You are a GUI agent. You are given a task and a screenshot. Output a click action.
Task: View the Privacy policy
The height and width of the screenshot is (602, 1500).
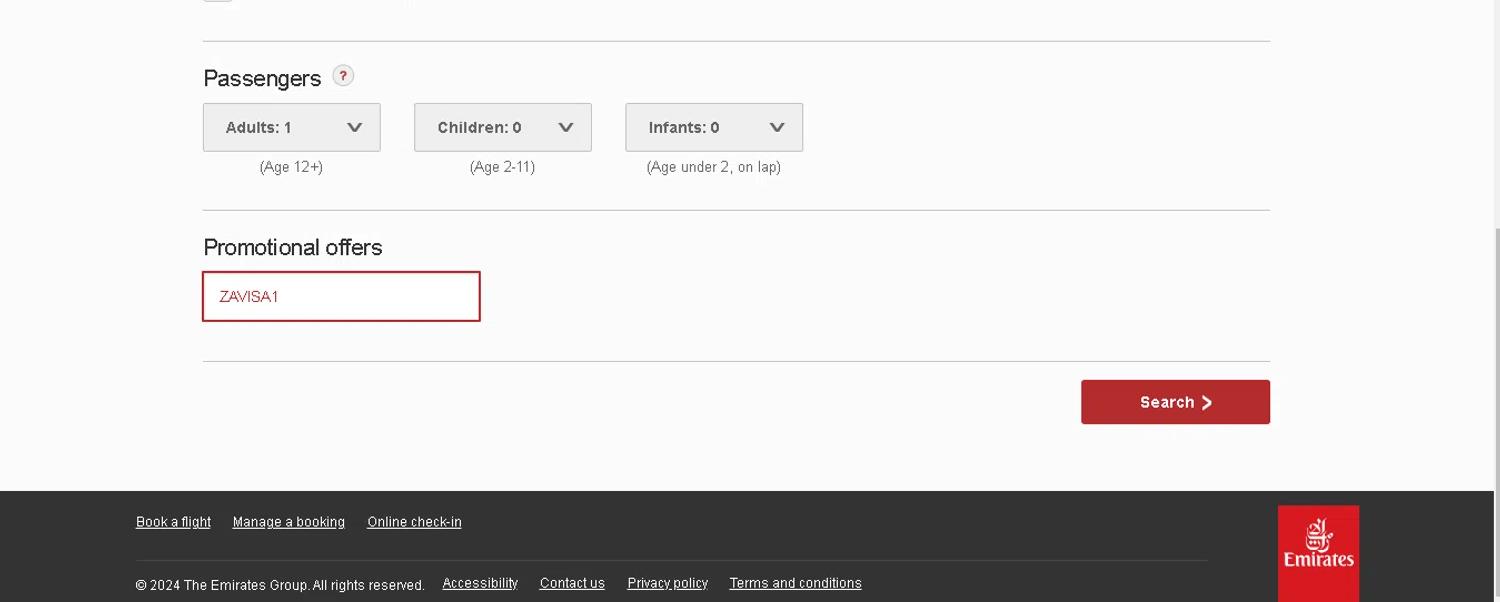667,583
